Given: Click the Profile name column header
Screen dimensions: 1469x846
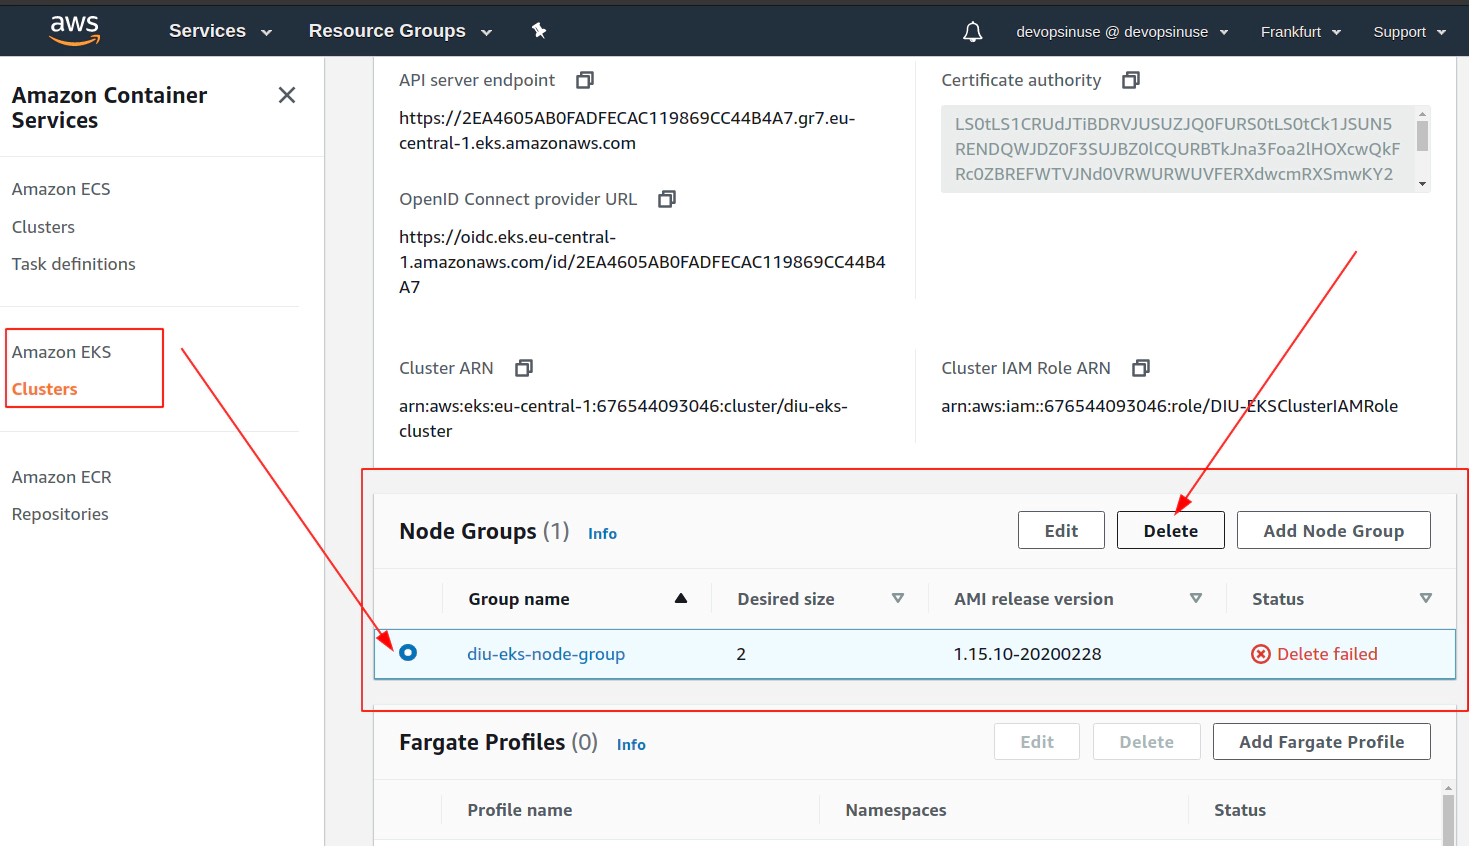Looking at the screenshot, I should tap(520, 810).
